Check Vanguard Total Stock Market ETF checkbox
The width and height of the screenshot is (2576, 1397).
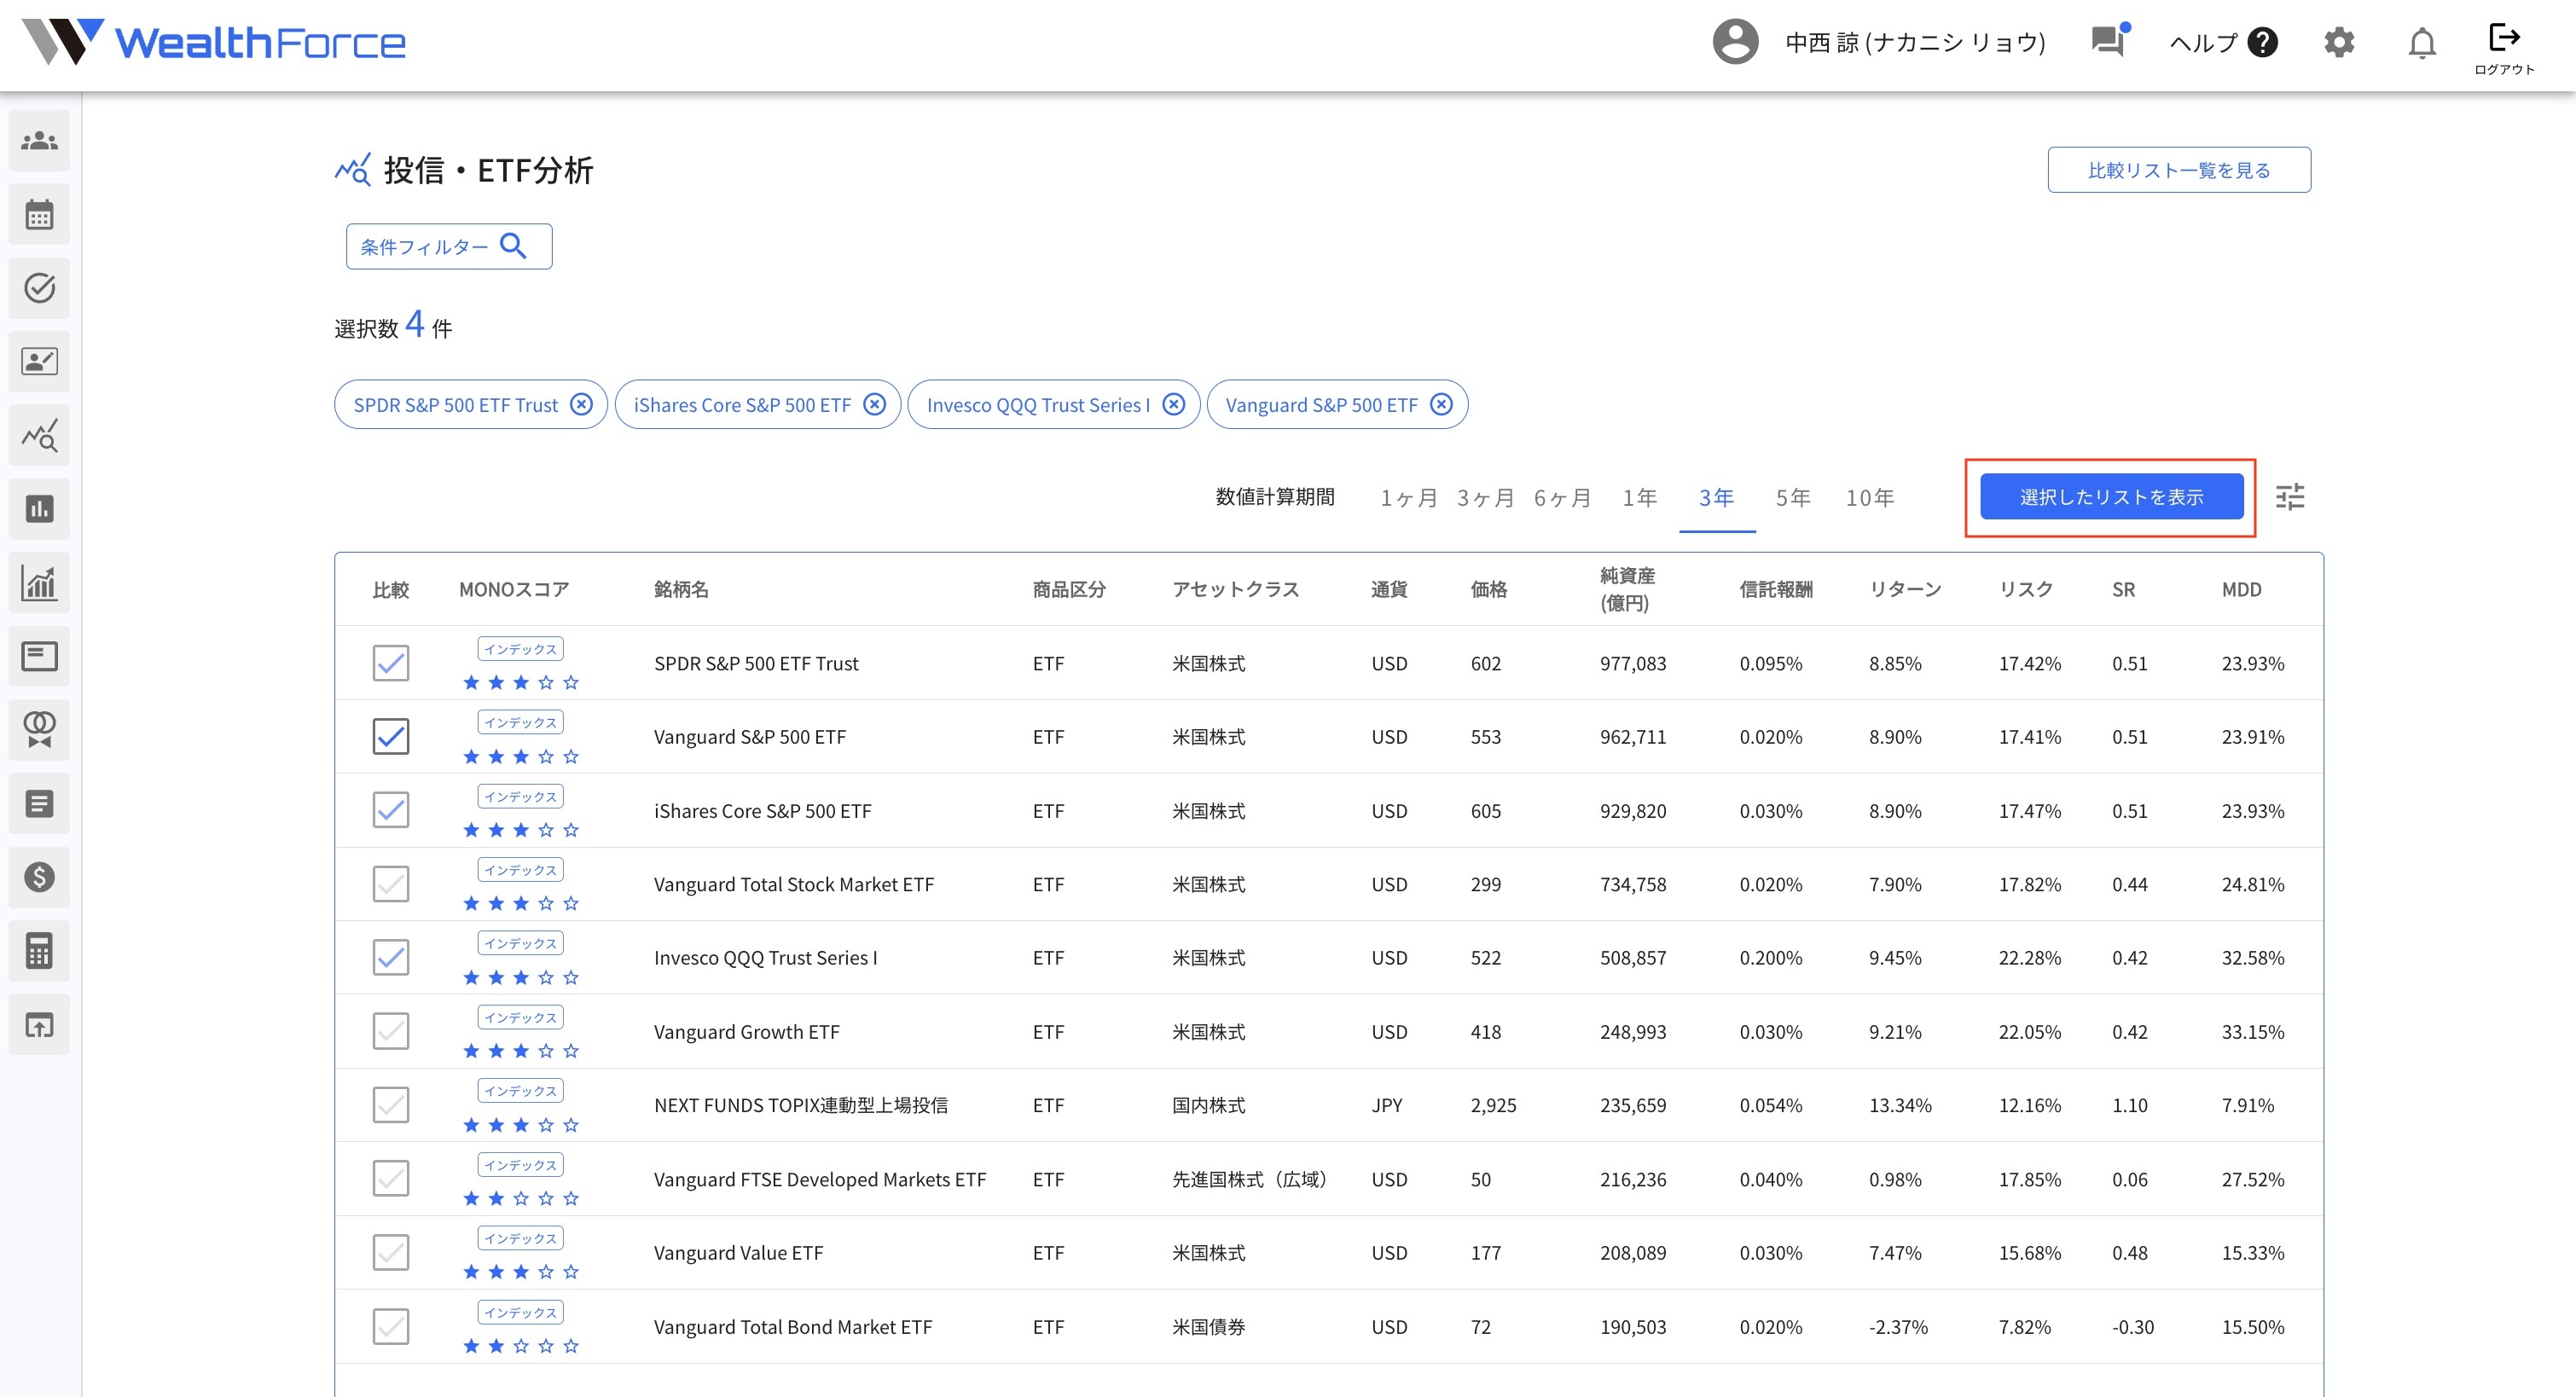pyautogui.click(x=390, y=884)
